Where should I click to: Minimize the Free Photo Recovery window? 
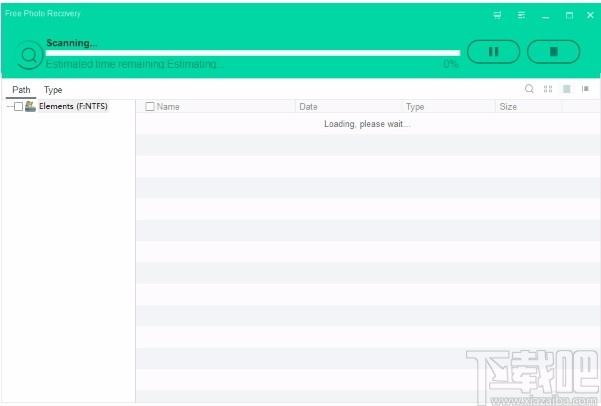click(545, 16)
